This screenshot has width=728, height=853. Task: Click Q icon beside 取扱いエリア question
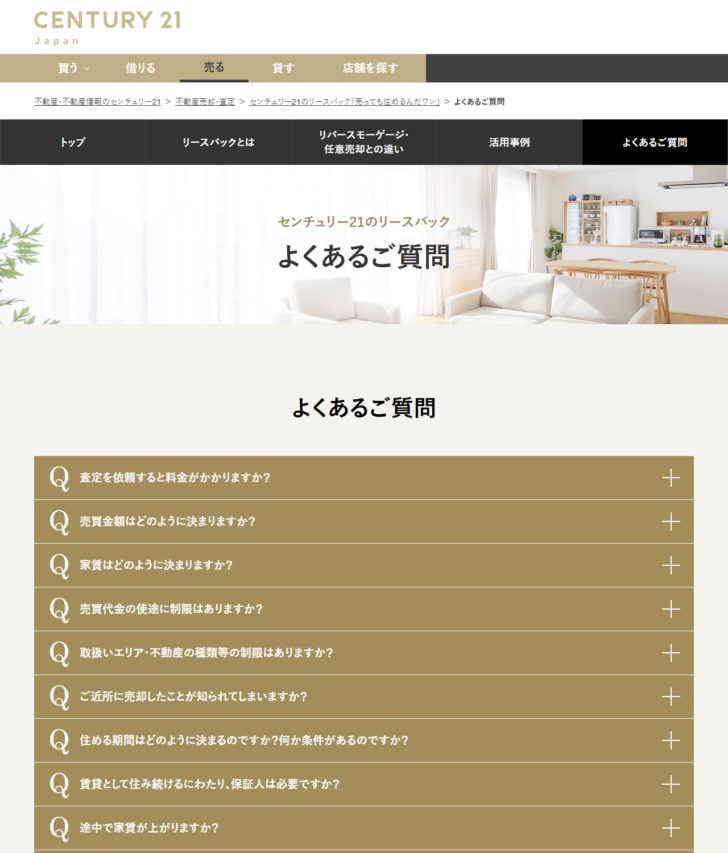(x=59, y=654)
